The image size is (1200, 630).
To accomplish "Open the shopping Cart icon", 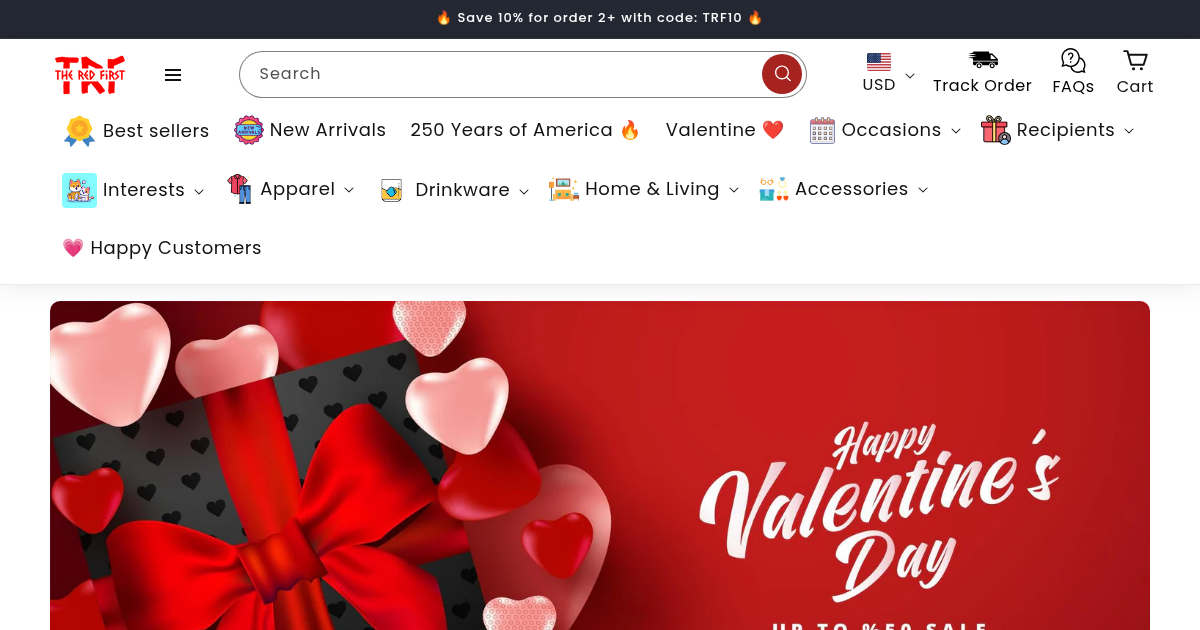I will (x=1135, y=61).
